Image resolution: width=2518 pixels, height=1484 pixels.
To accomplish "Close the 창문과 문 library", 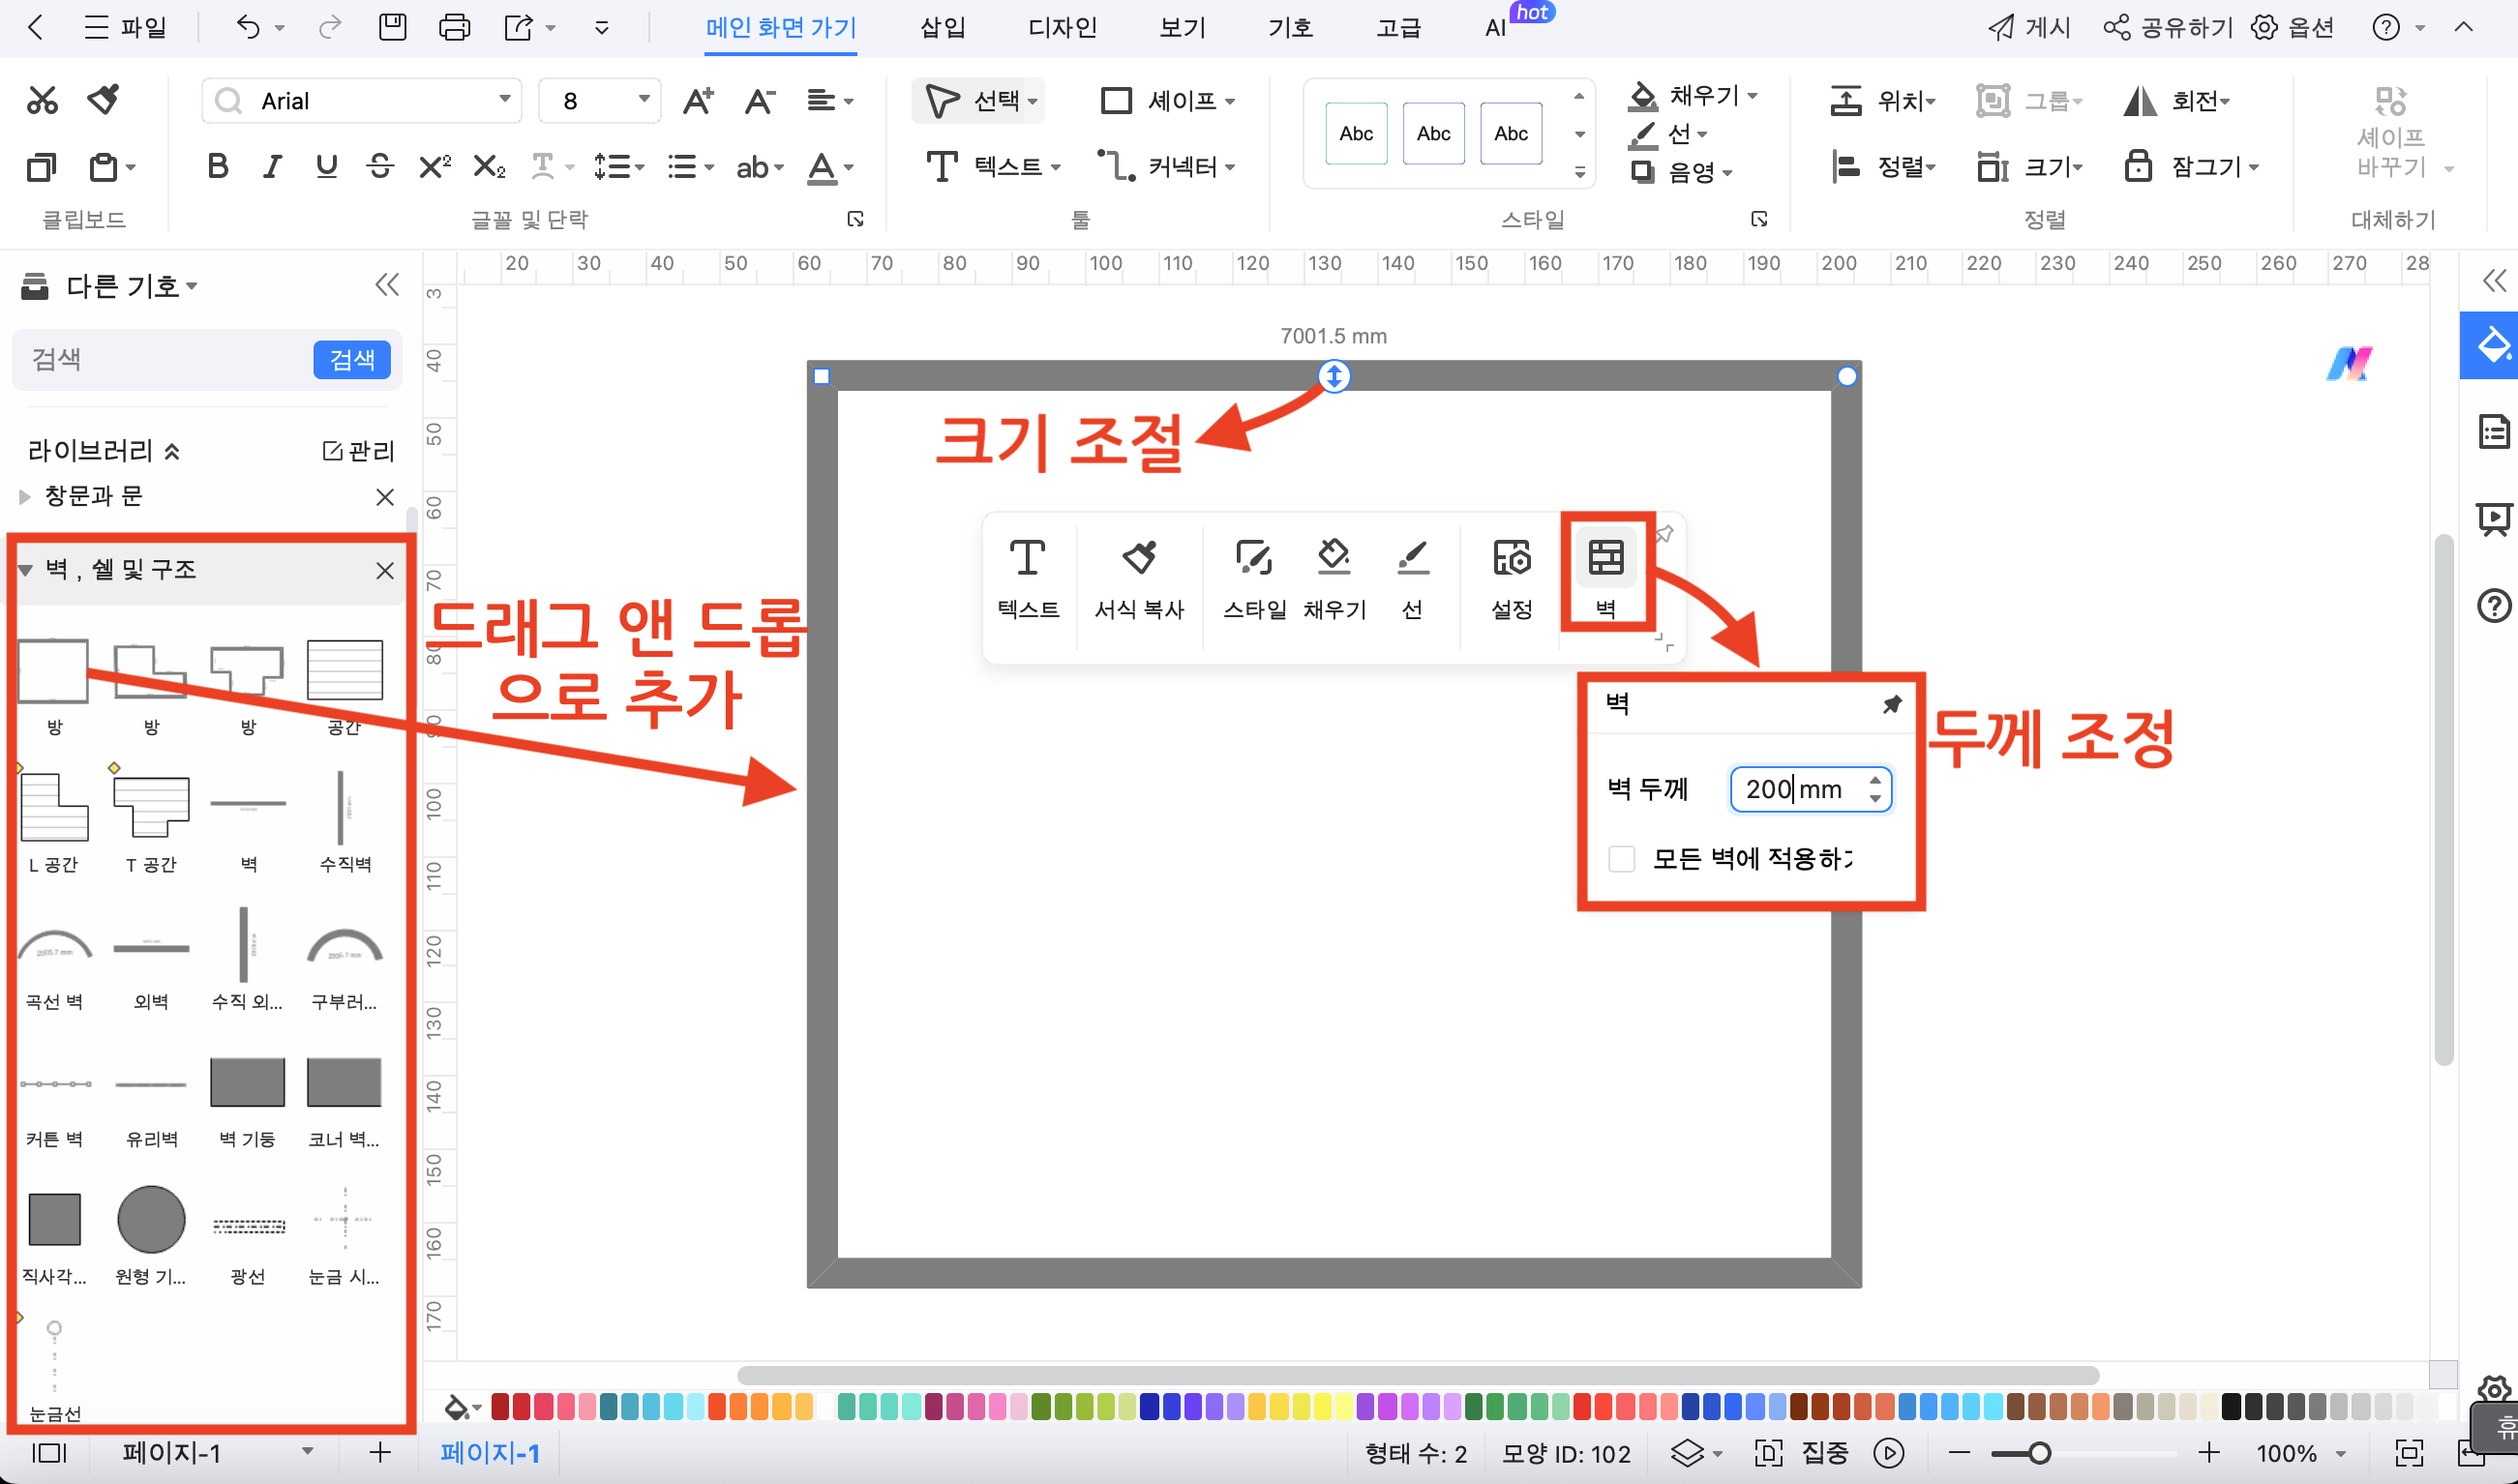I will (385, 497).
